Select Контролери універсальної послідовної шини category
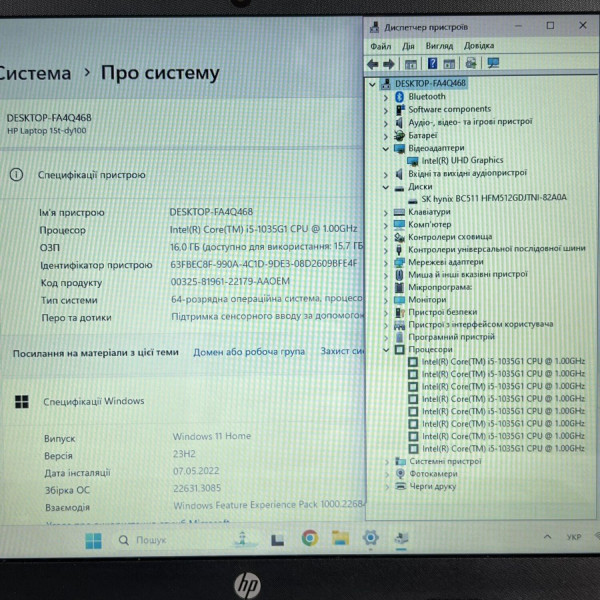 (497, 249)
